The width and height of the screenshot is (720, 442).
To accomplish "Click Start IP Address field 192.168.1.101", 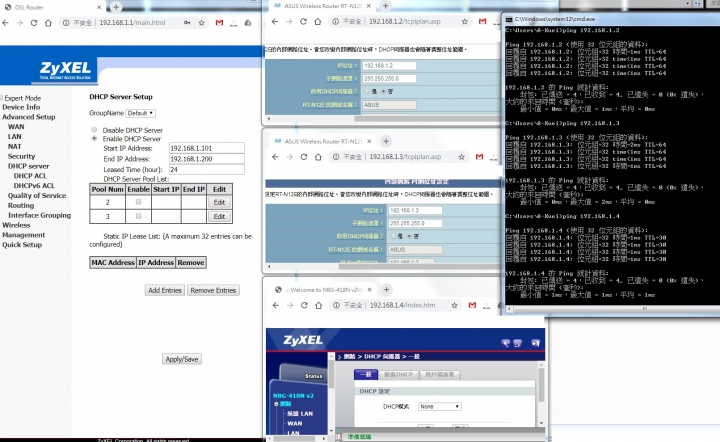I will 207,148.
